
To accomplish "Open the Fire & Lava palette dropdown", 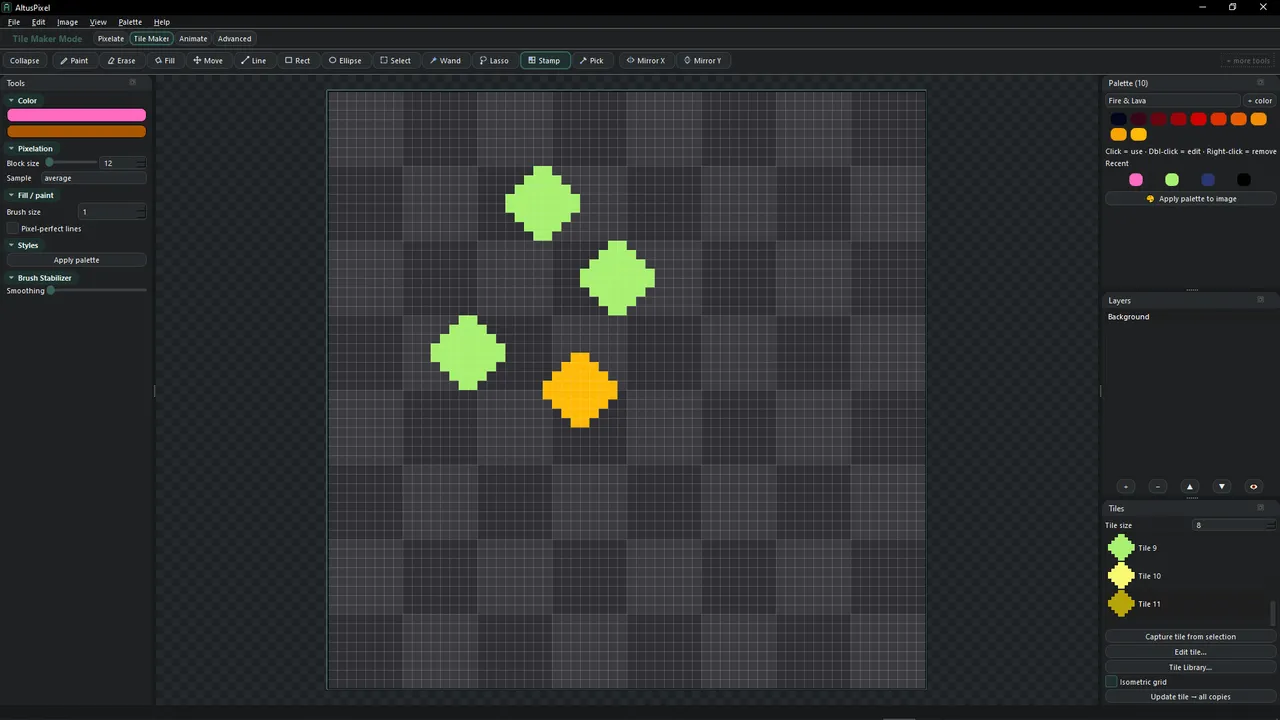I will (1172, 100).
